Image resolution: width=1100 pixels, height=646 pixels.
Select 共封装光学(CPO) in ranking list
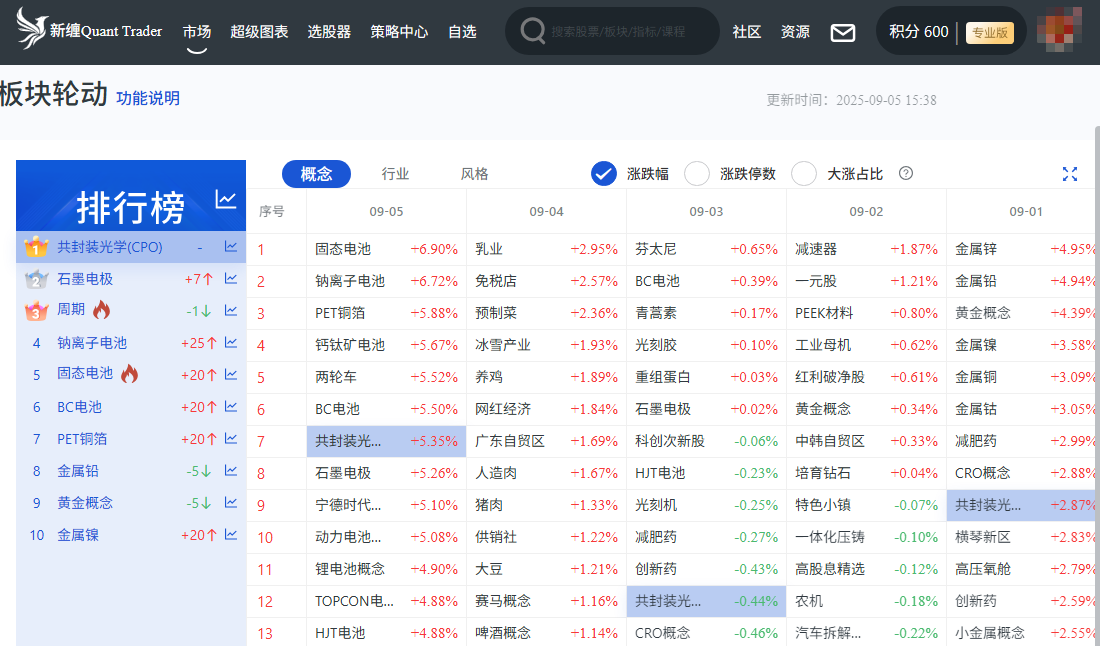[109, 247]
